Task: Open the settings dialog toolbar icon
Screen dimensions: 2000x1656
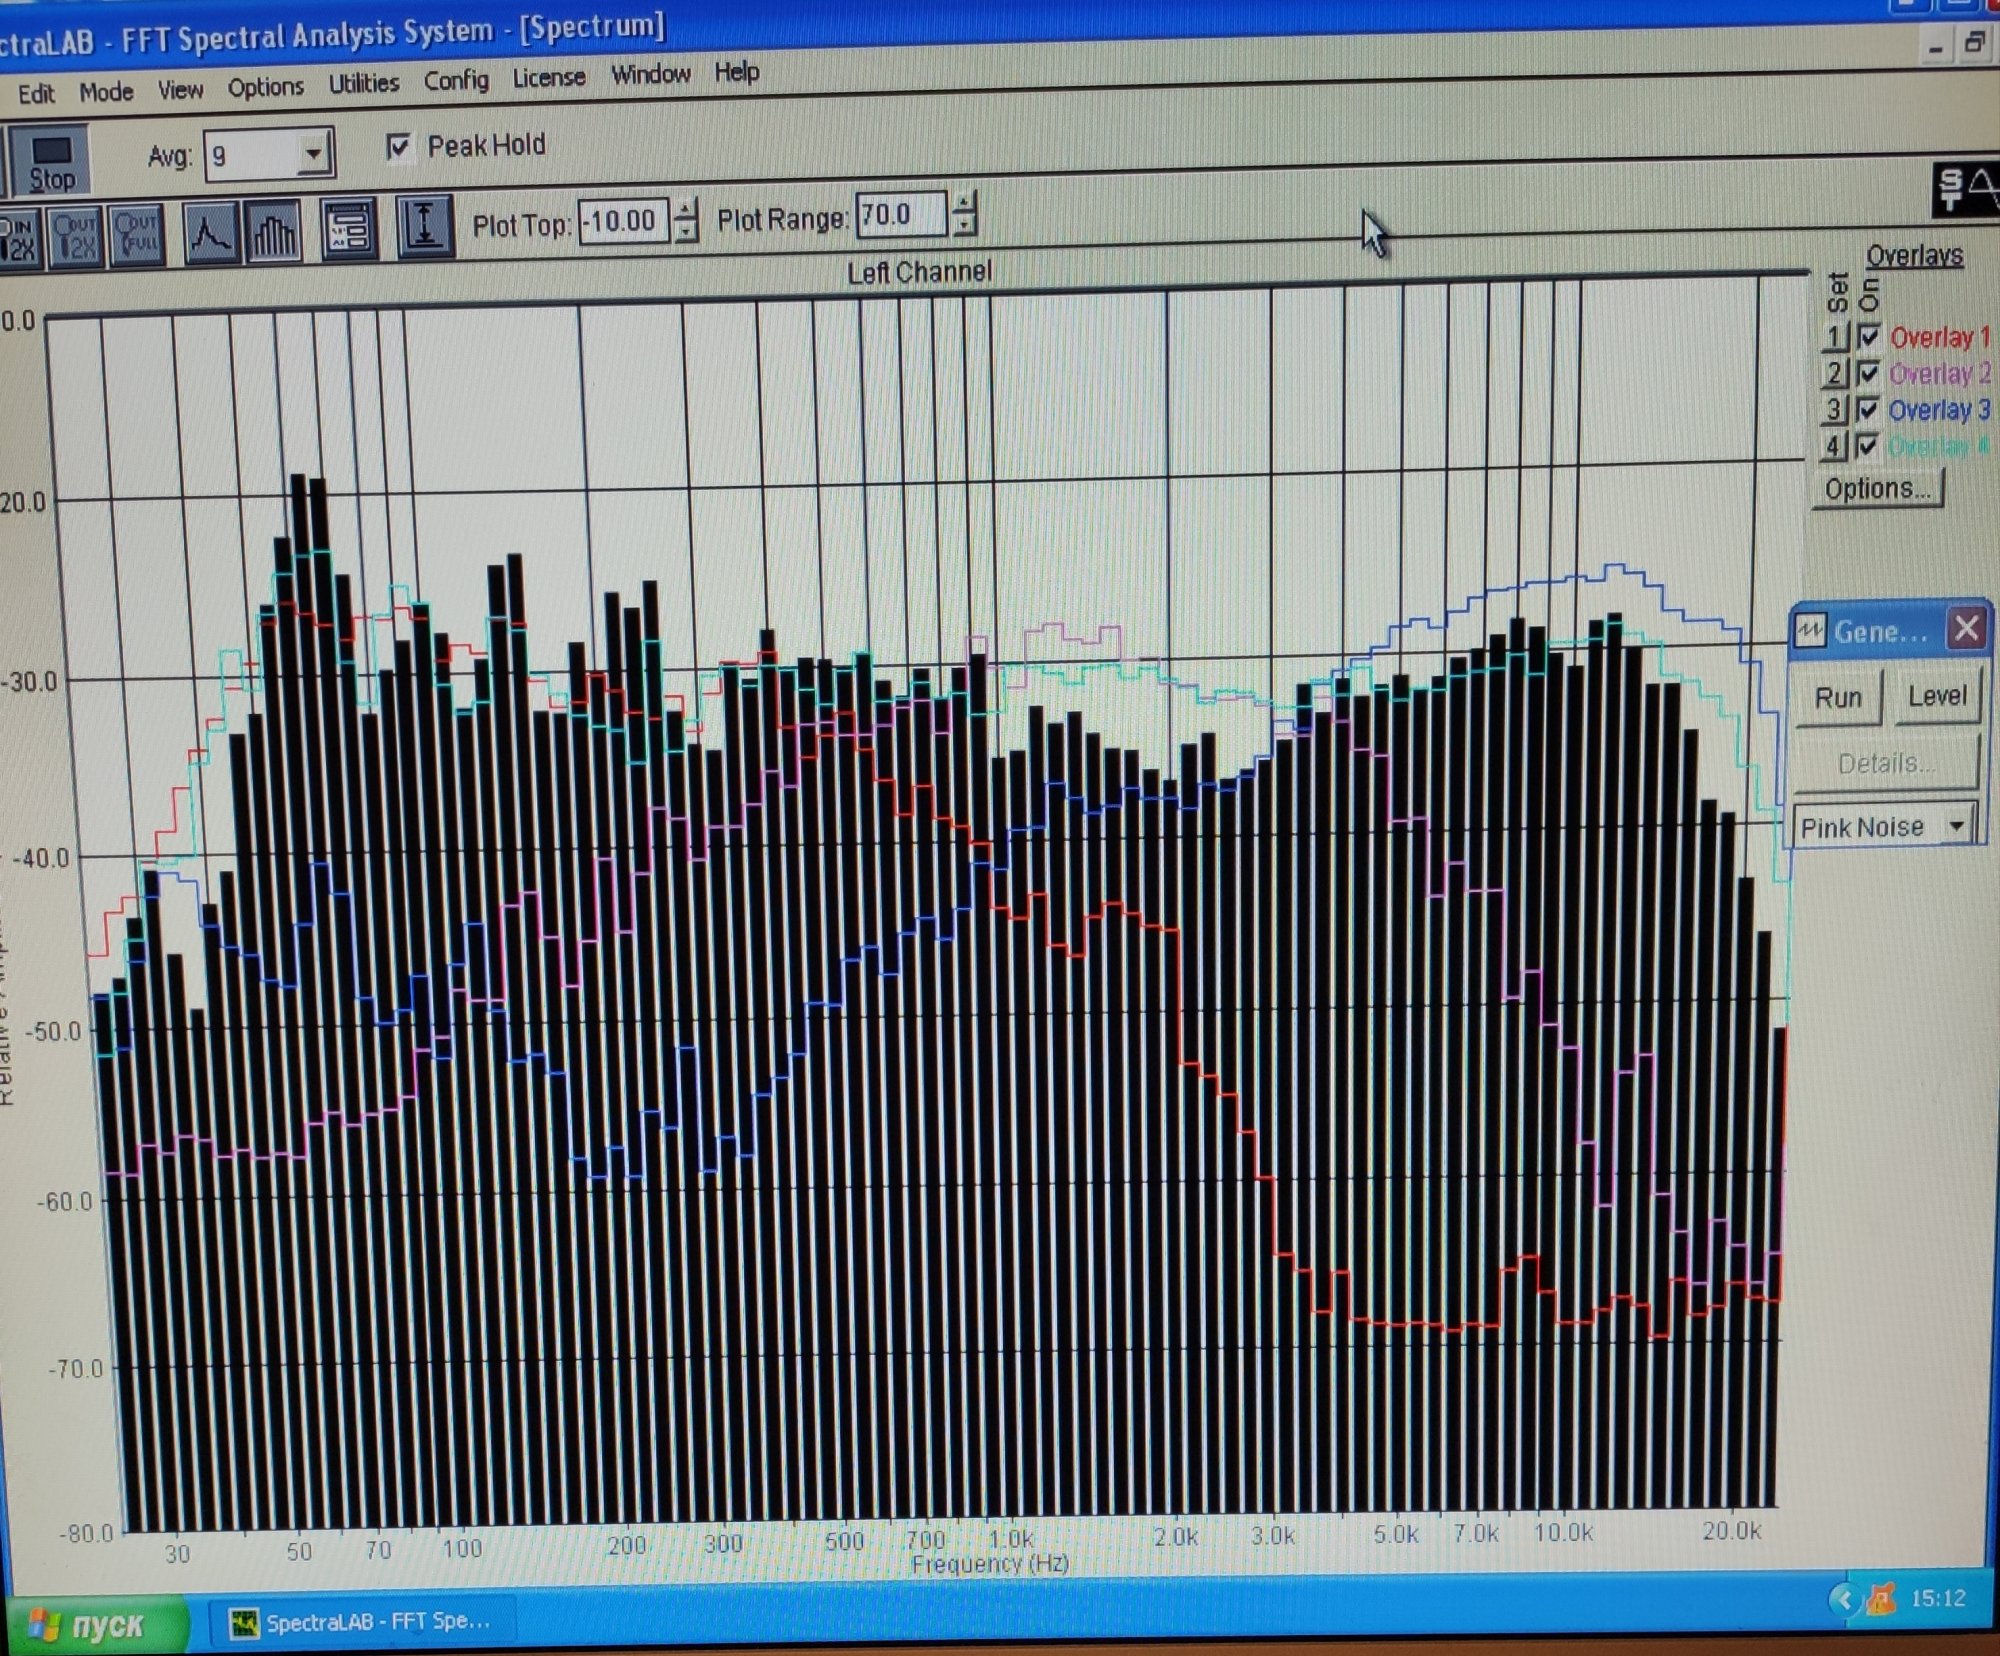Action: (x=349, y=229)
